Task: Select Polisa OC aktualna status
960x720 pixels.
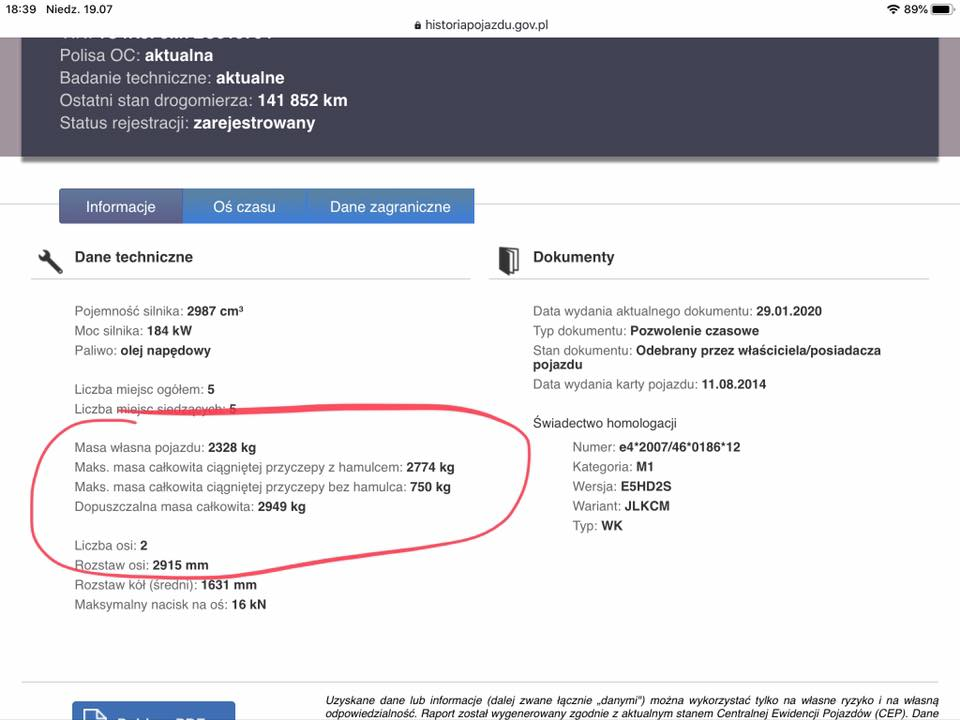Action: pyautogui.click(x=137, y=55)
